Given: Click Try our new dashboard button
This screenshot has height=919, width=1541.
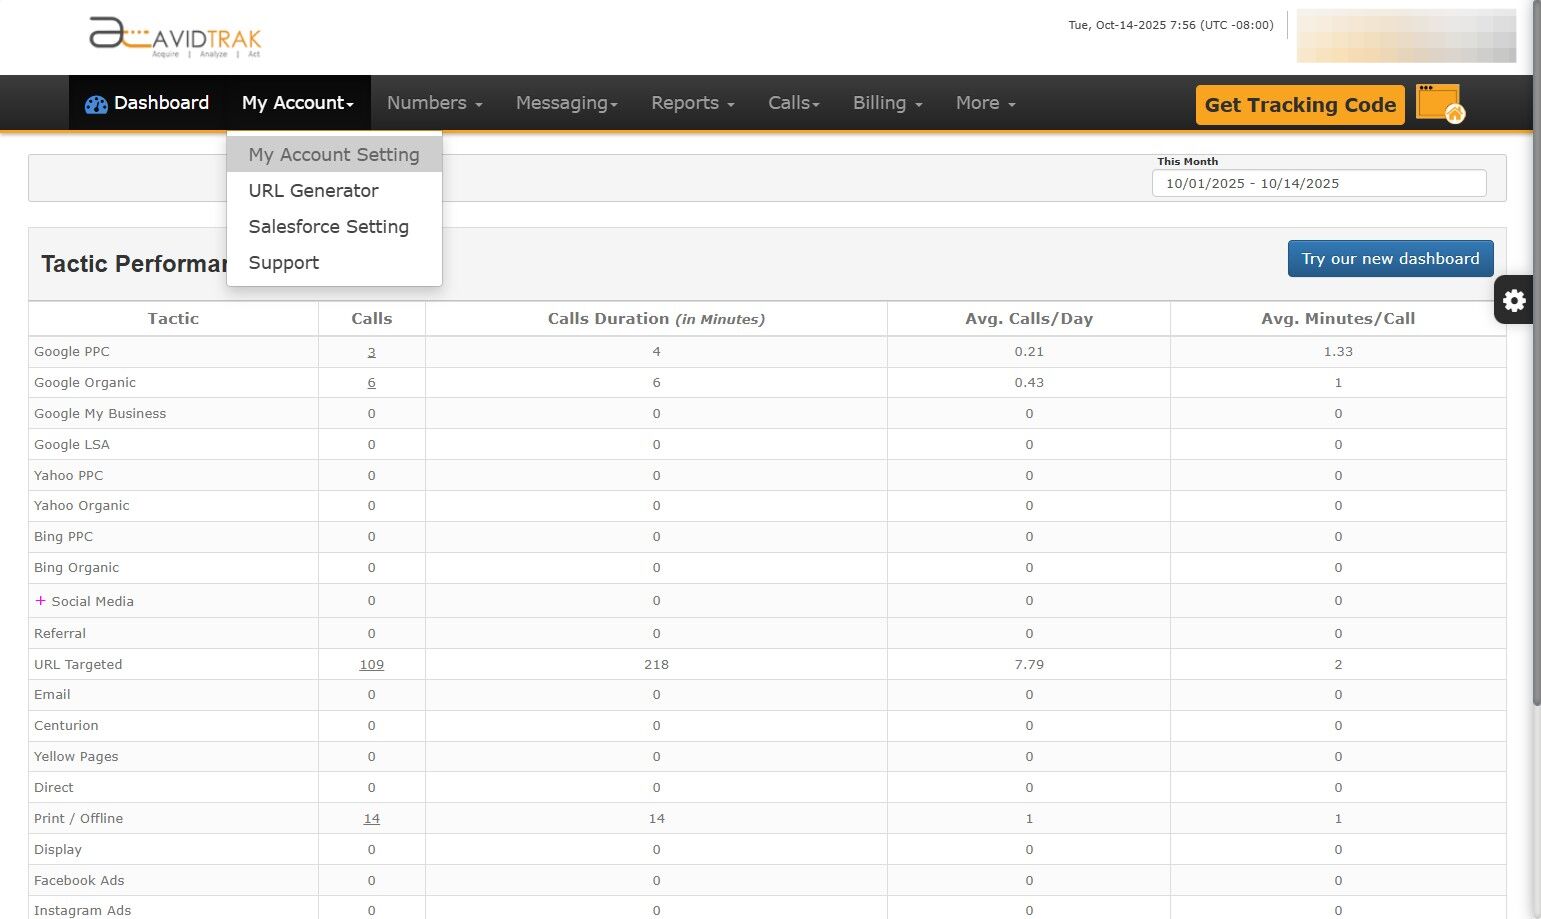Looking at the screenshot, I should click(1390, 259).
